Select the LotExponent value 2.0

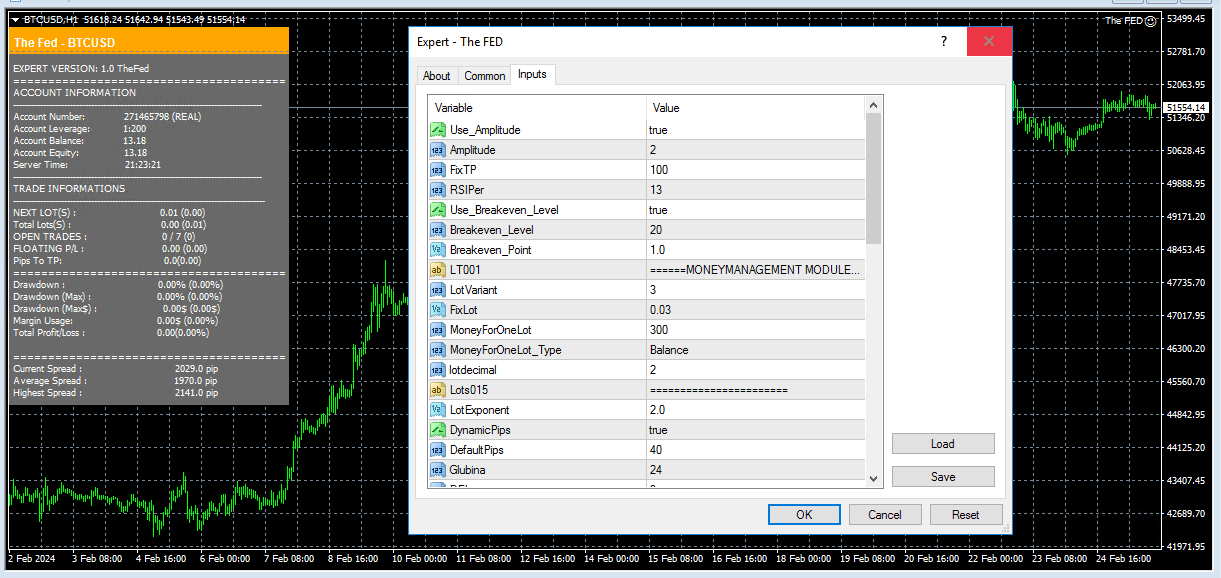click(x=755, y=410)
